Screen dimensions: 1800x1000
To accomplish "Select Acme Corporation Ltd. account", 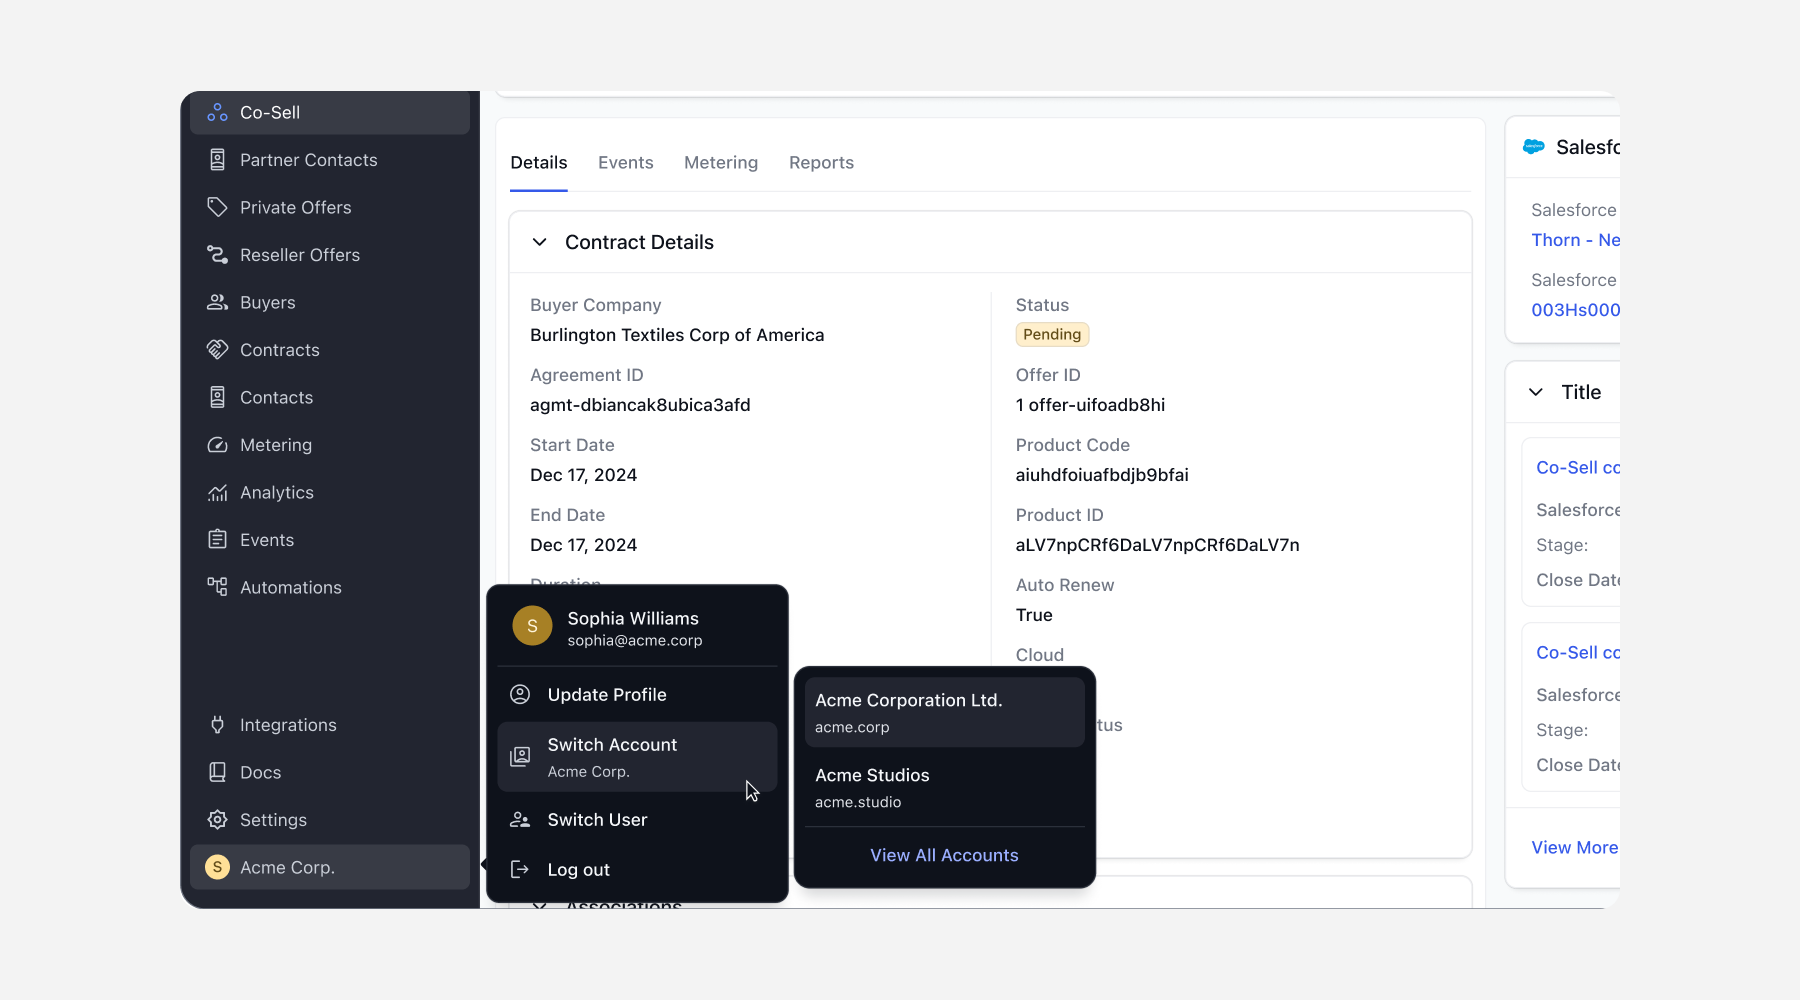I will pyautogui.click(x=945, y=712).
